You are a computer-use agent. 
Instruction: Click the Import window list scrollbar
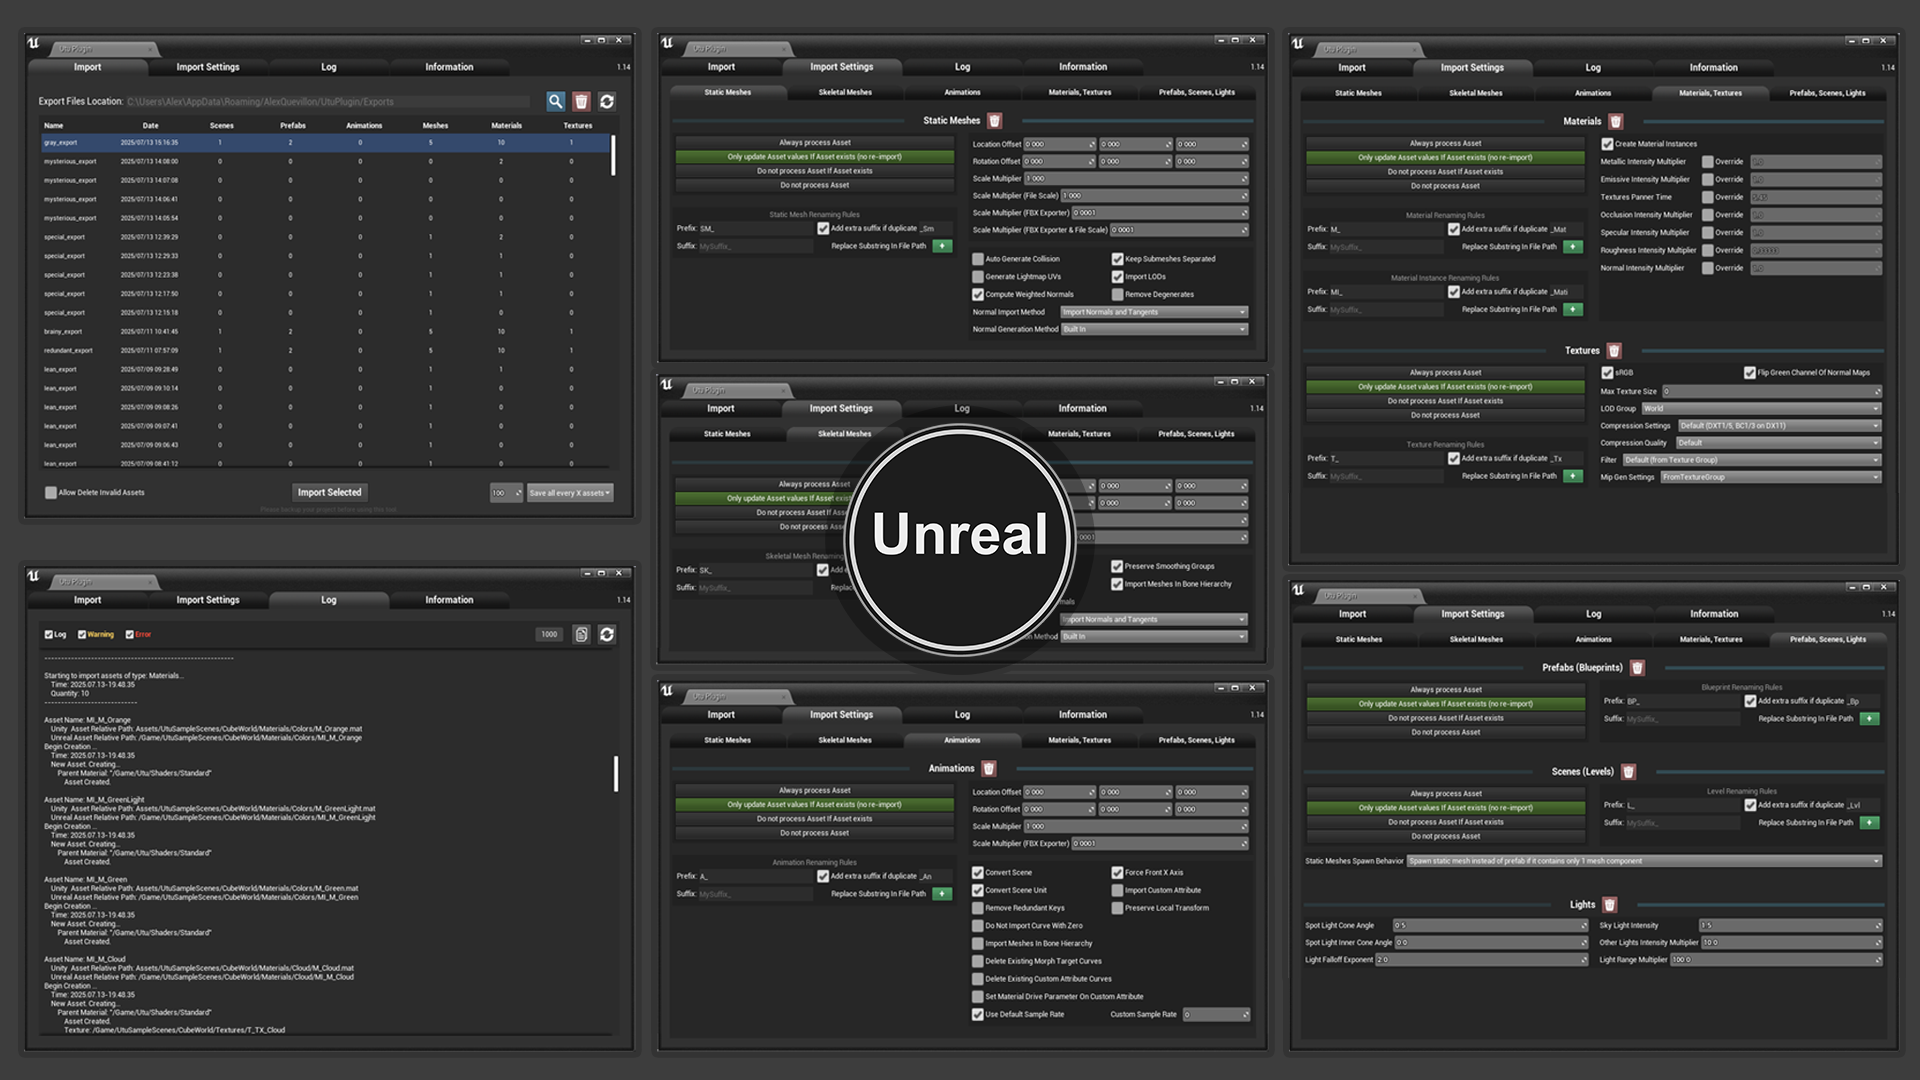pyautogui.click(x=613, y=156)
